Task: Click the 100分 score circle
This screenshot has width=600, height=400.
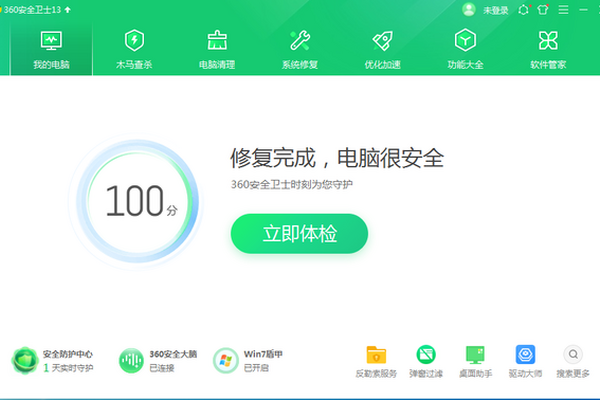Action: 137,201
